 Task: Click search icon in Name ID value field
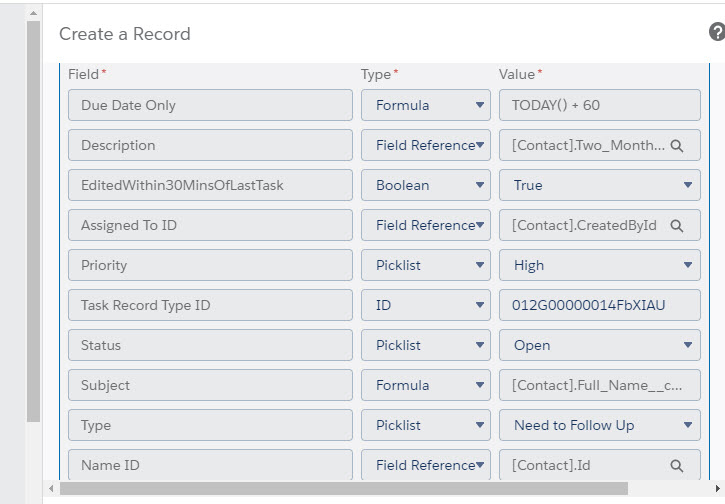[x=677, y=466]
